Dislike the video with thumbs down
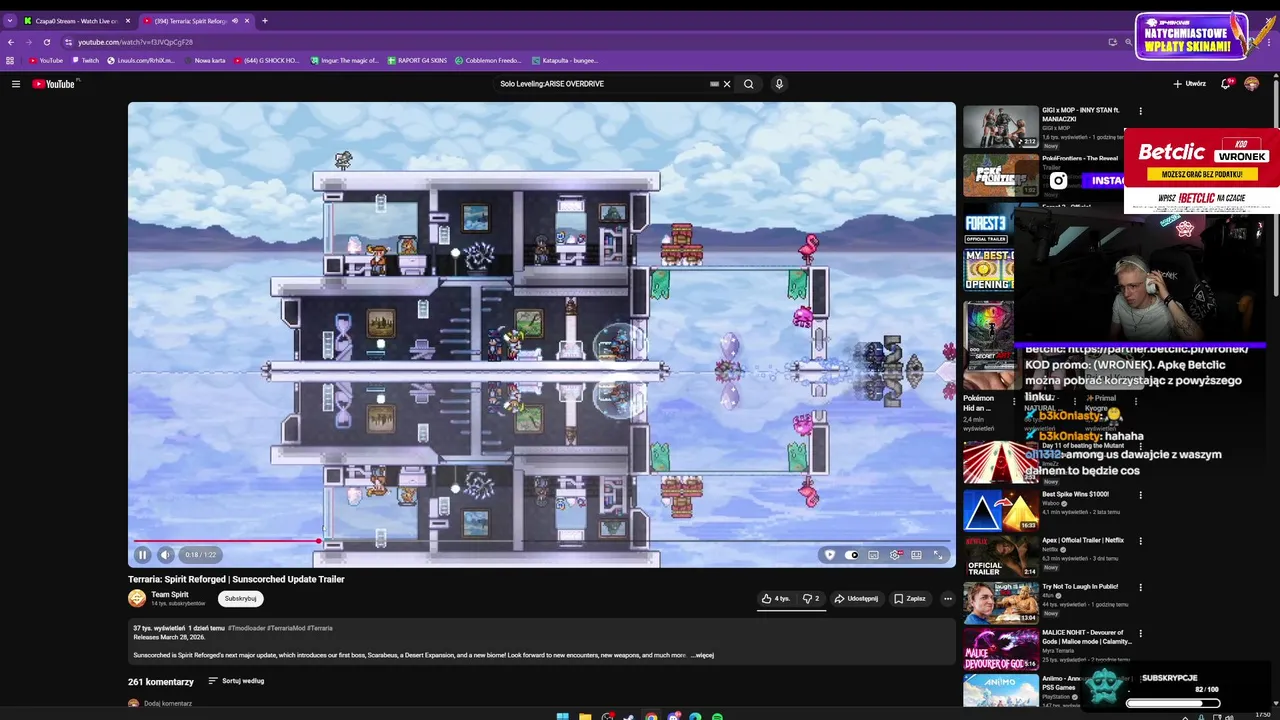This screenshot has width=1280, height=720. [x=811, y=598]
